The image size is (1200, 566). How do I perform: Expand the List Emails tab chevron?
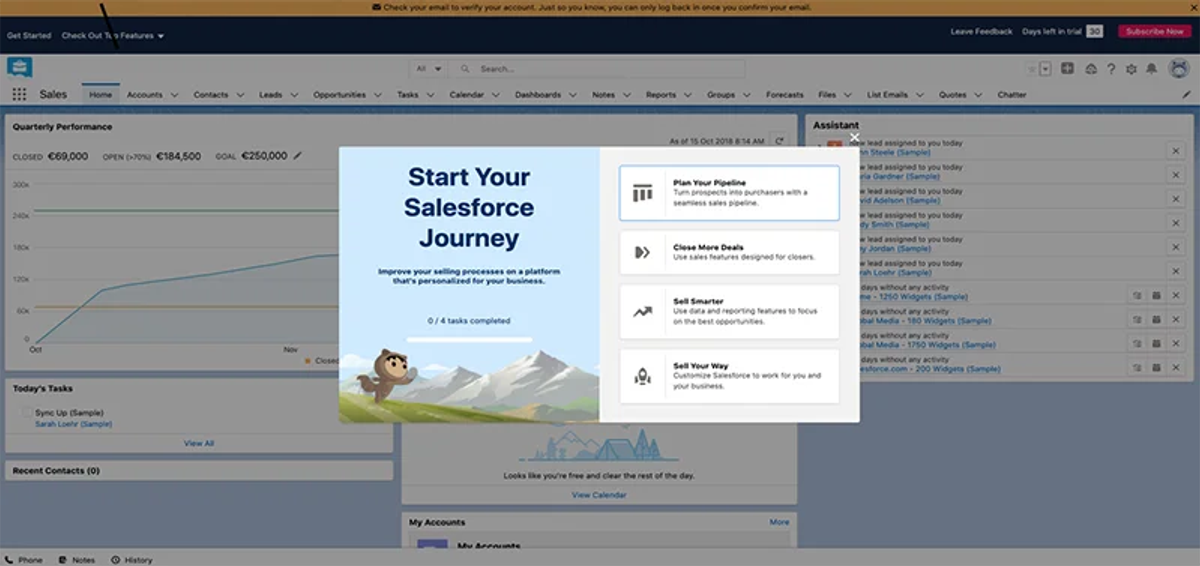point(919,95)
